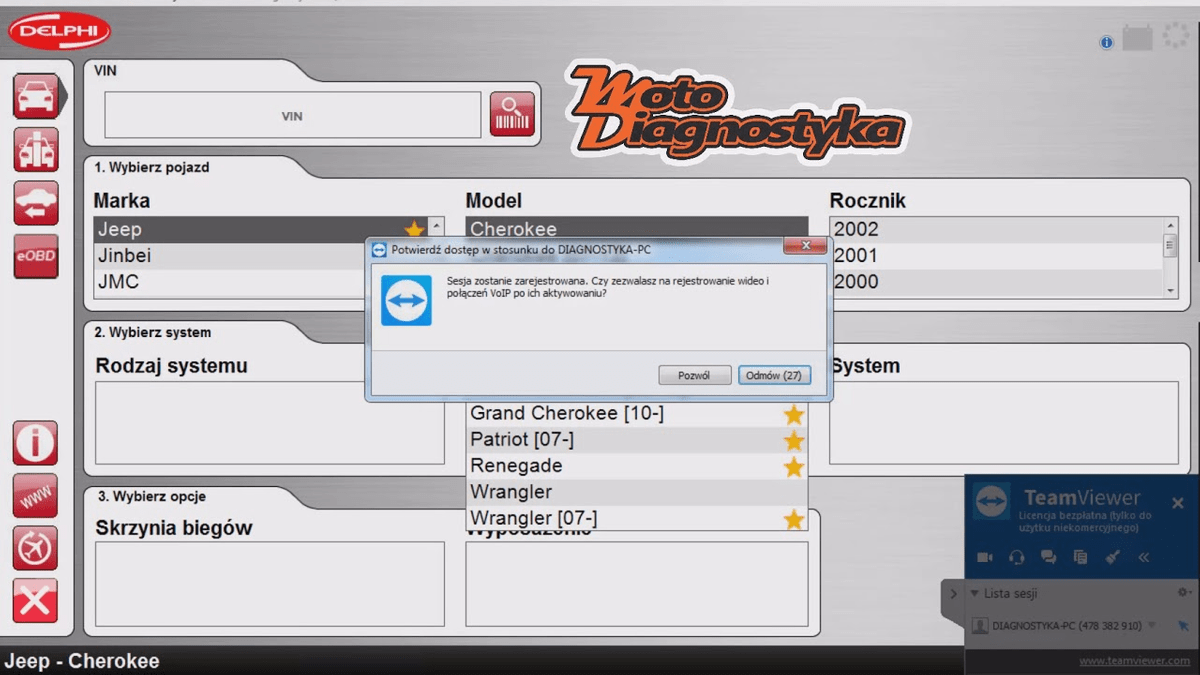Select Jeep in the Marka list
The width and height of the screenshot is (1200, 675).
pyautogui.click(x=260, y=230)
